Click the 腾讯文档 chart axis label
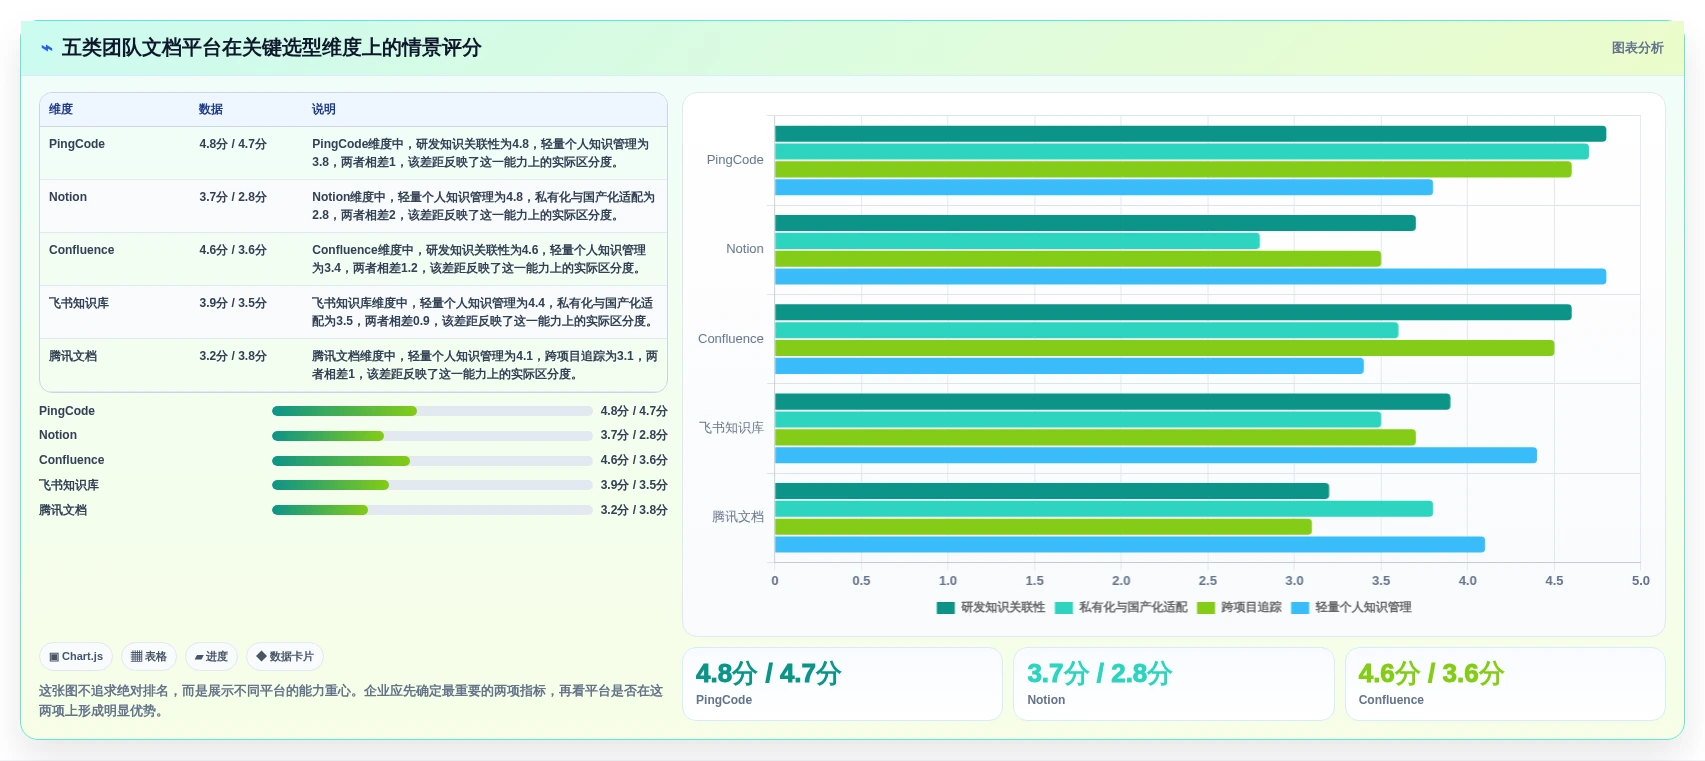 tap(738, 517)
